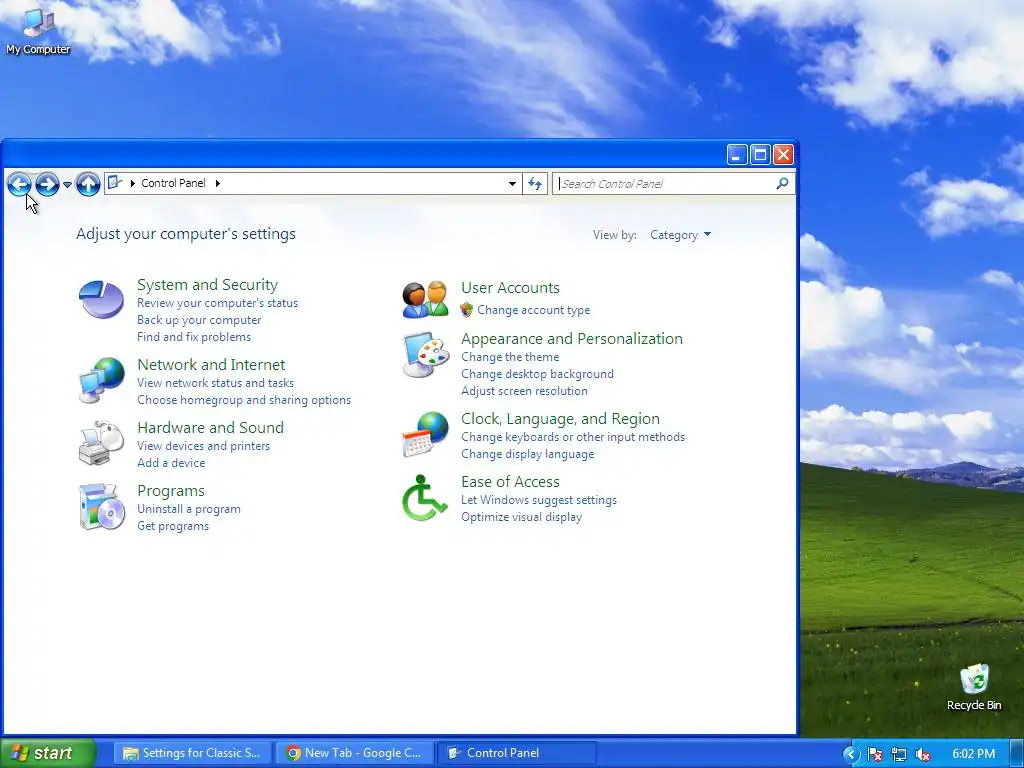The image size is (1024, 768).
Task: Click Change desktop background
Action: pos(537,374)
